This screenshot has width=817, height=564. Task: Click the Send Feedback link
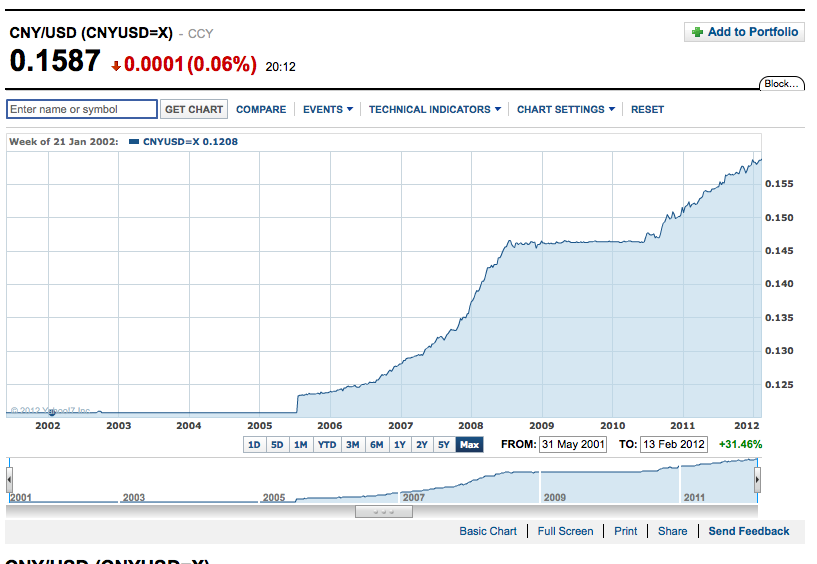(748, 531)
